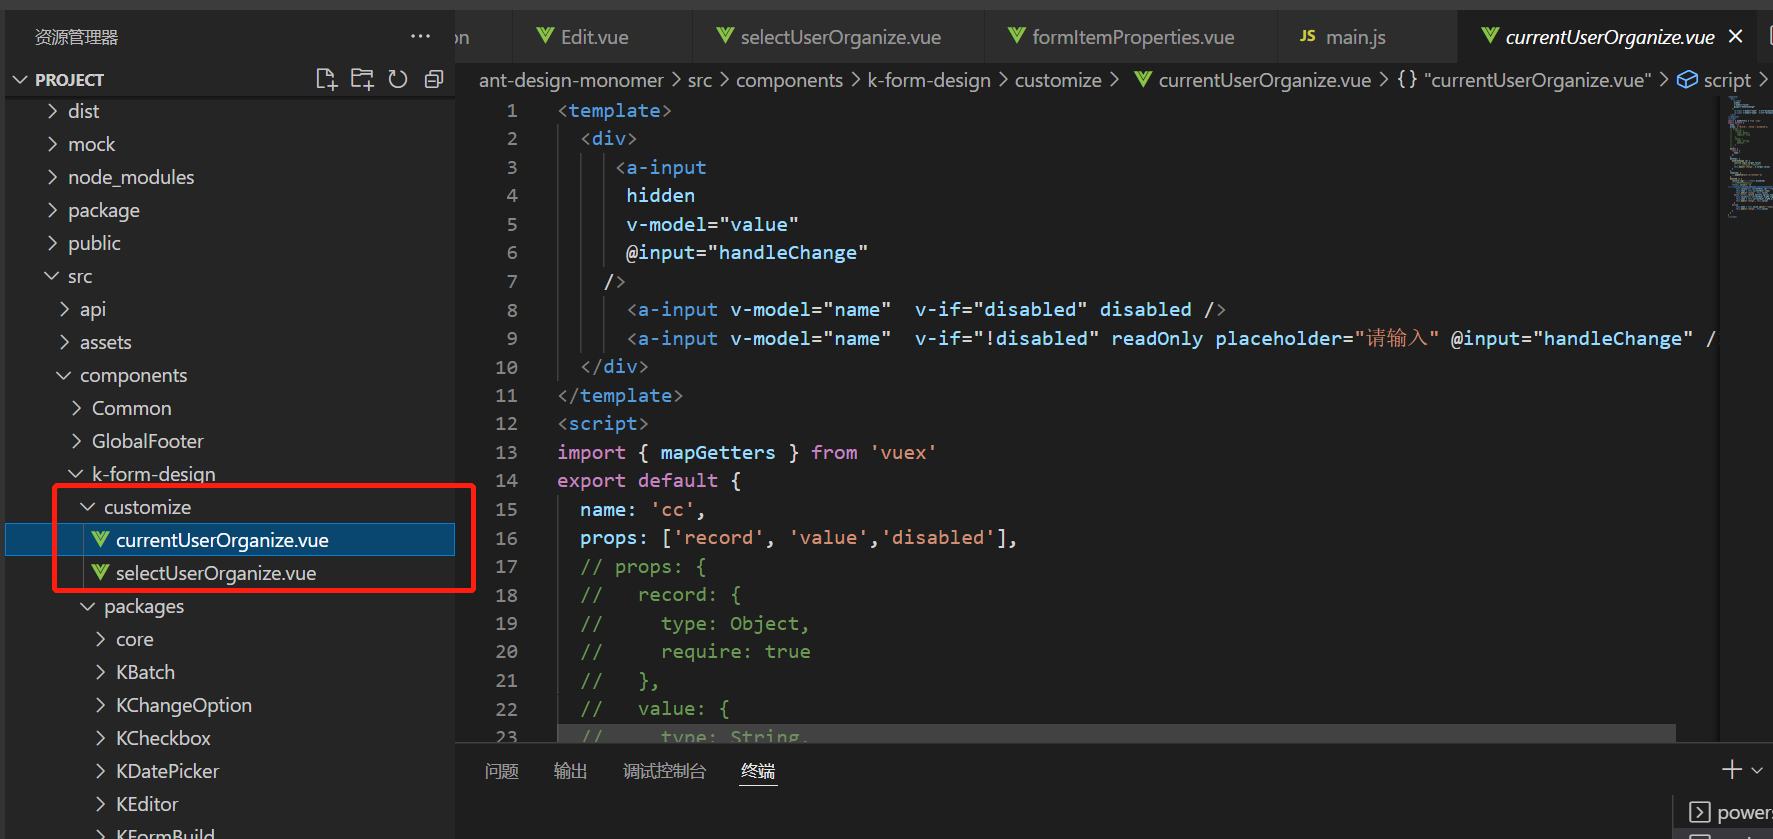This screenshot has height=839, width=1773.
Task: Refresh the explorer with the refresh icon
Action: click(398, 79)
